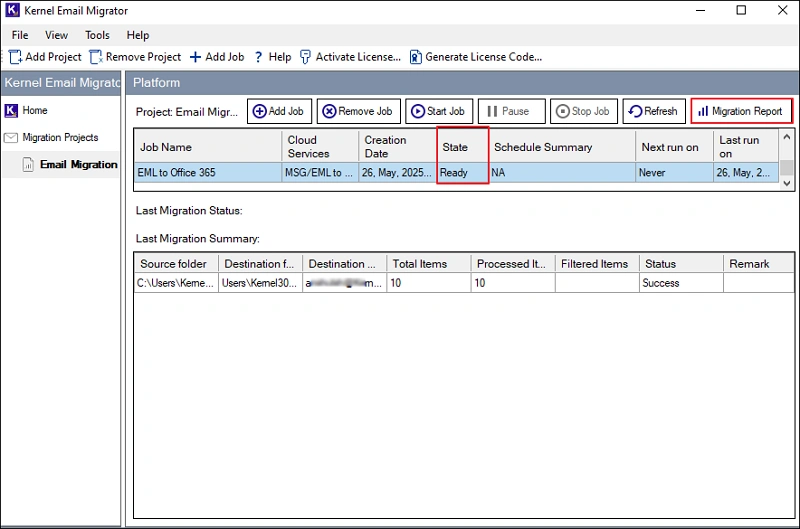This screenshot has width=800, height=529.
Task: Click the Generate License Code icon
Action: coord(416,57)
